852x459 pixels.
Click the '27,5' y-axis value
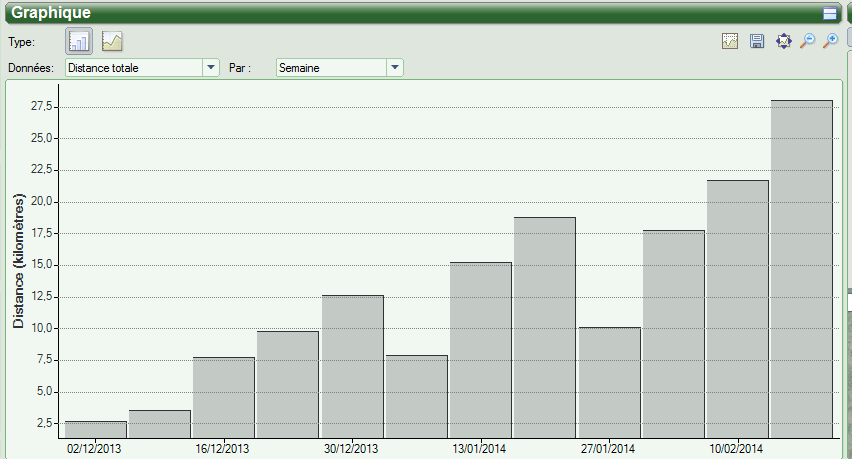coord(42,106)
